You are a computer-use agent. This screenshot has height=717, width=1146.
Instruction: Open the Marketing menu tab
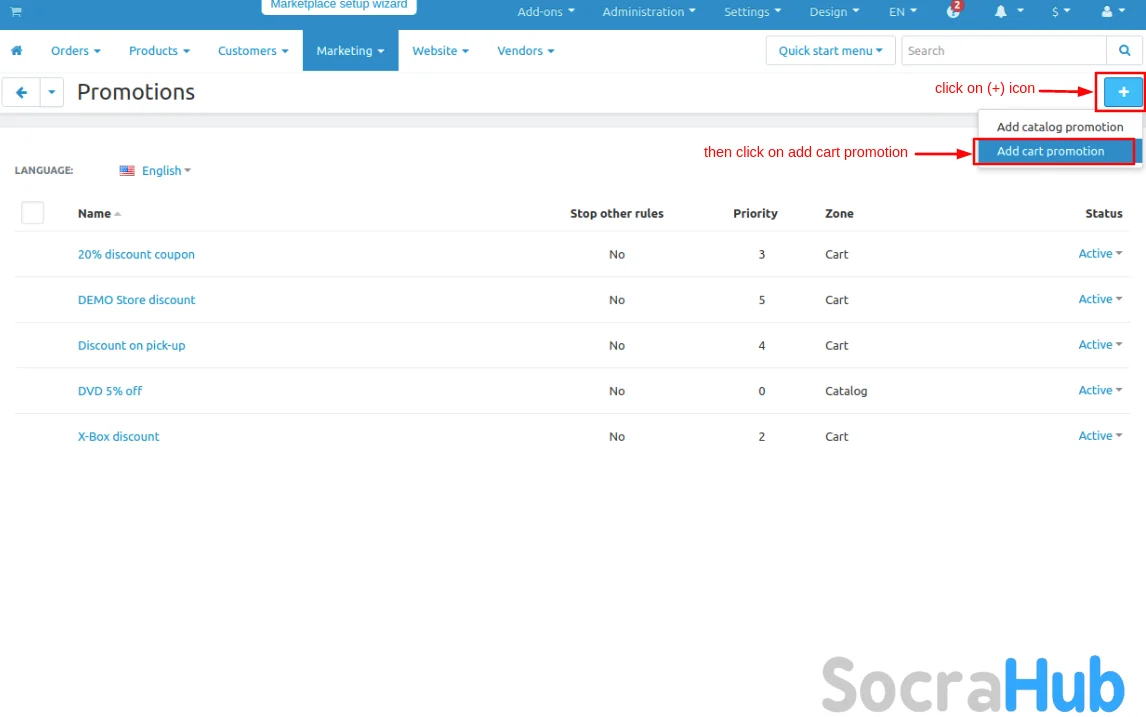[x=350, y=51]
